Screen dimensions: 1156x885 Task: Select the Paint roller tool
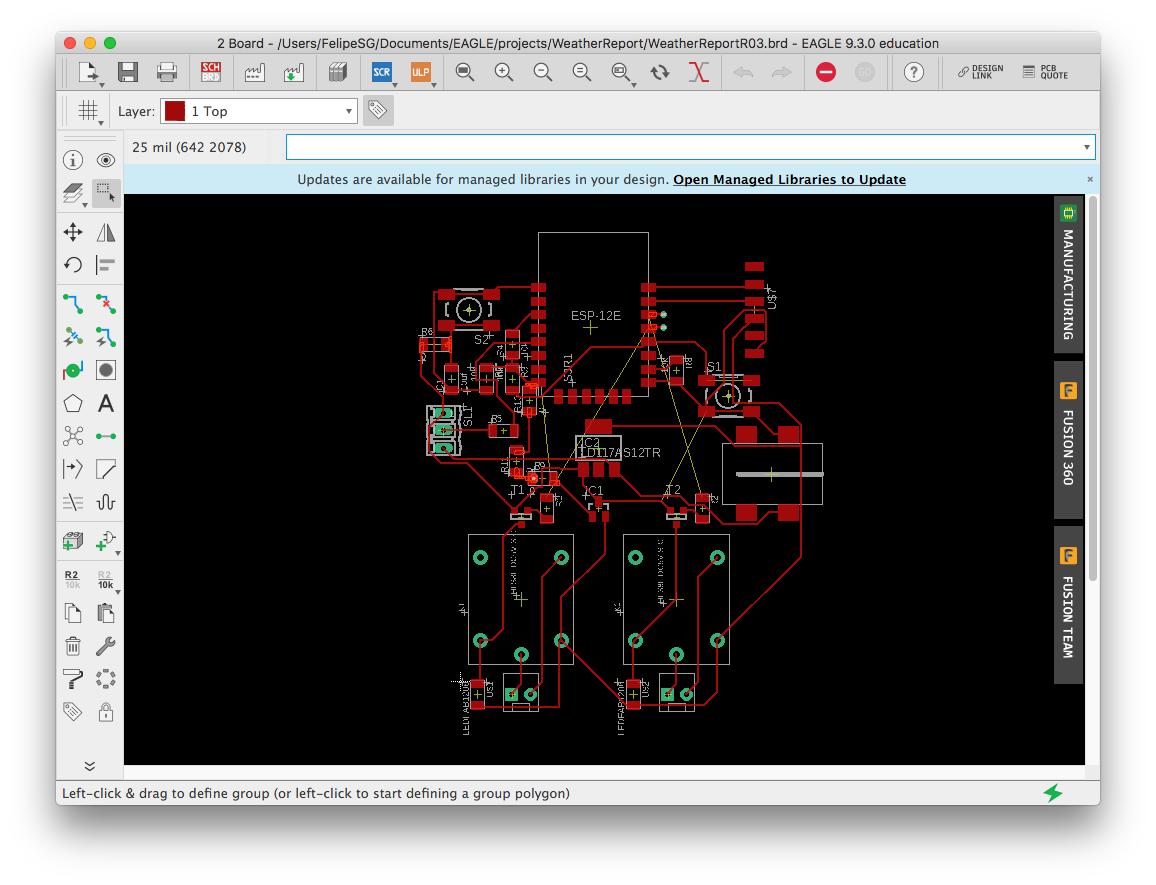73,678
